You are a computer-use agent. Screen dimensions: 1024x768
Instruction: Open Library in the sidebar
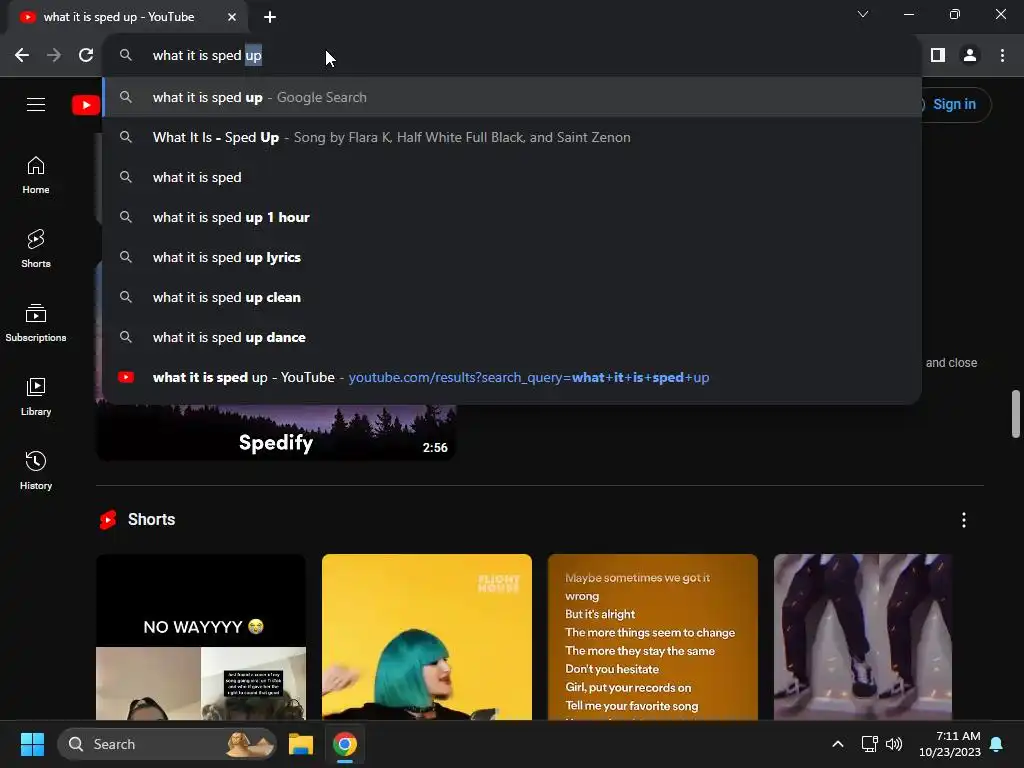36,396
